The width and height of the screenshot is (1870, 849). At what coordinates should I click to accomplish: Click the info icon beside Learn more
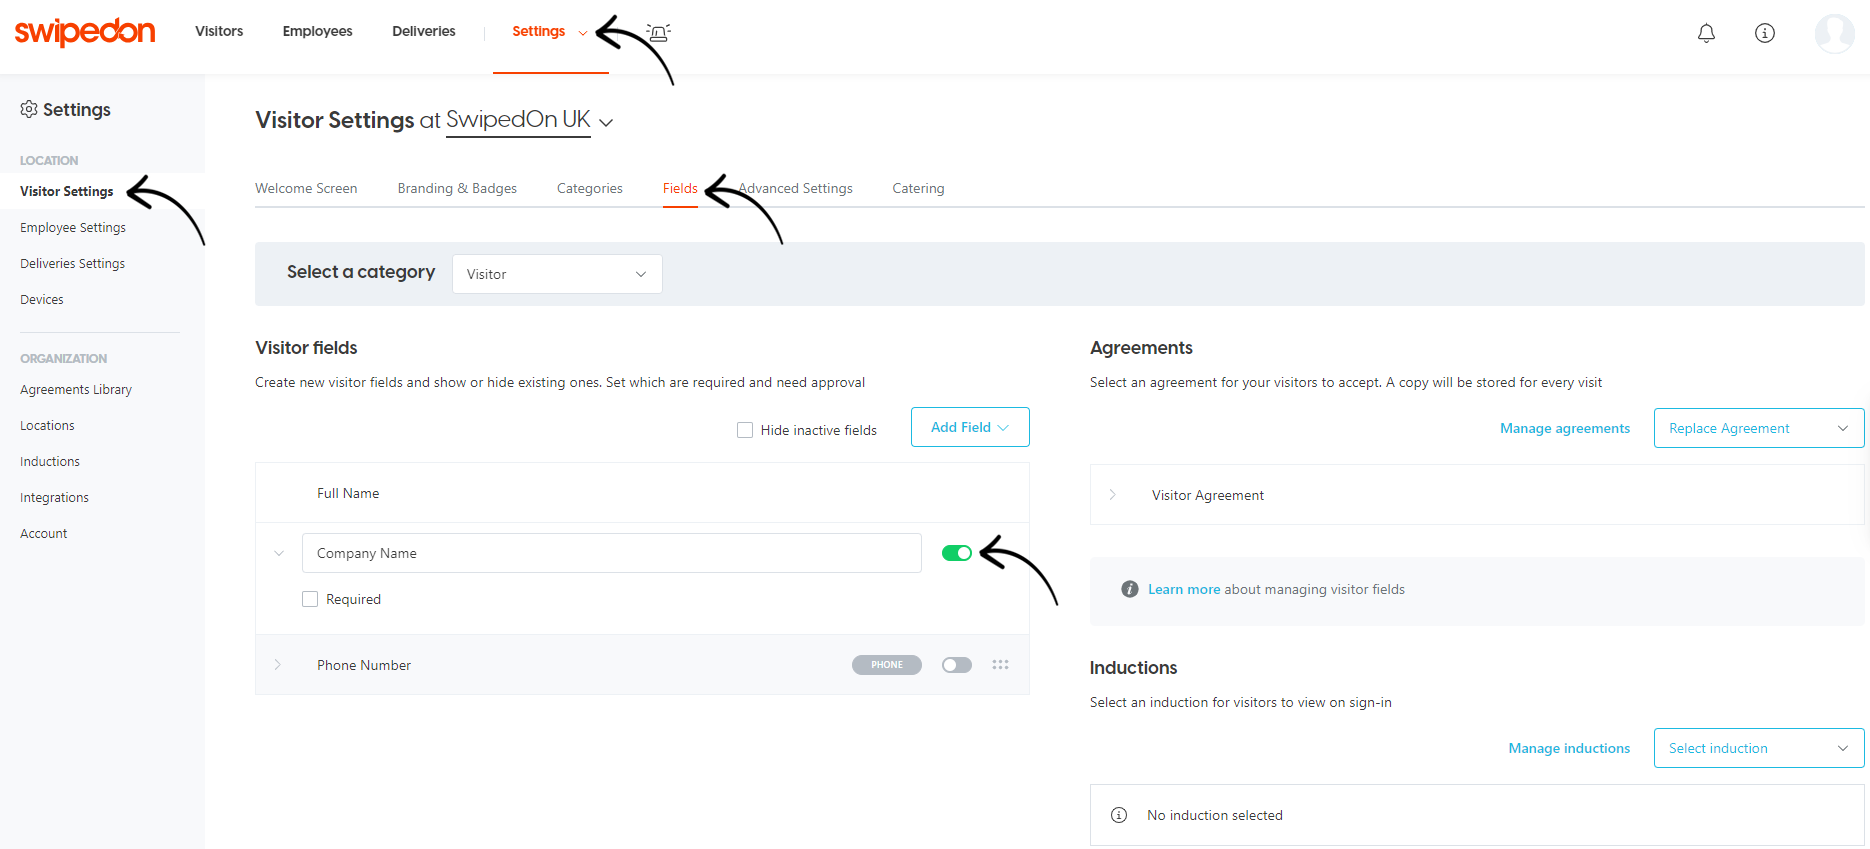point(1129,589)
